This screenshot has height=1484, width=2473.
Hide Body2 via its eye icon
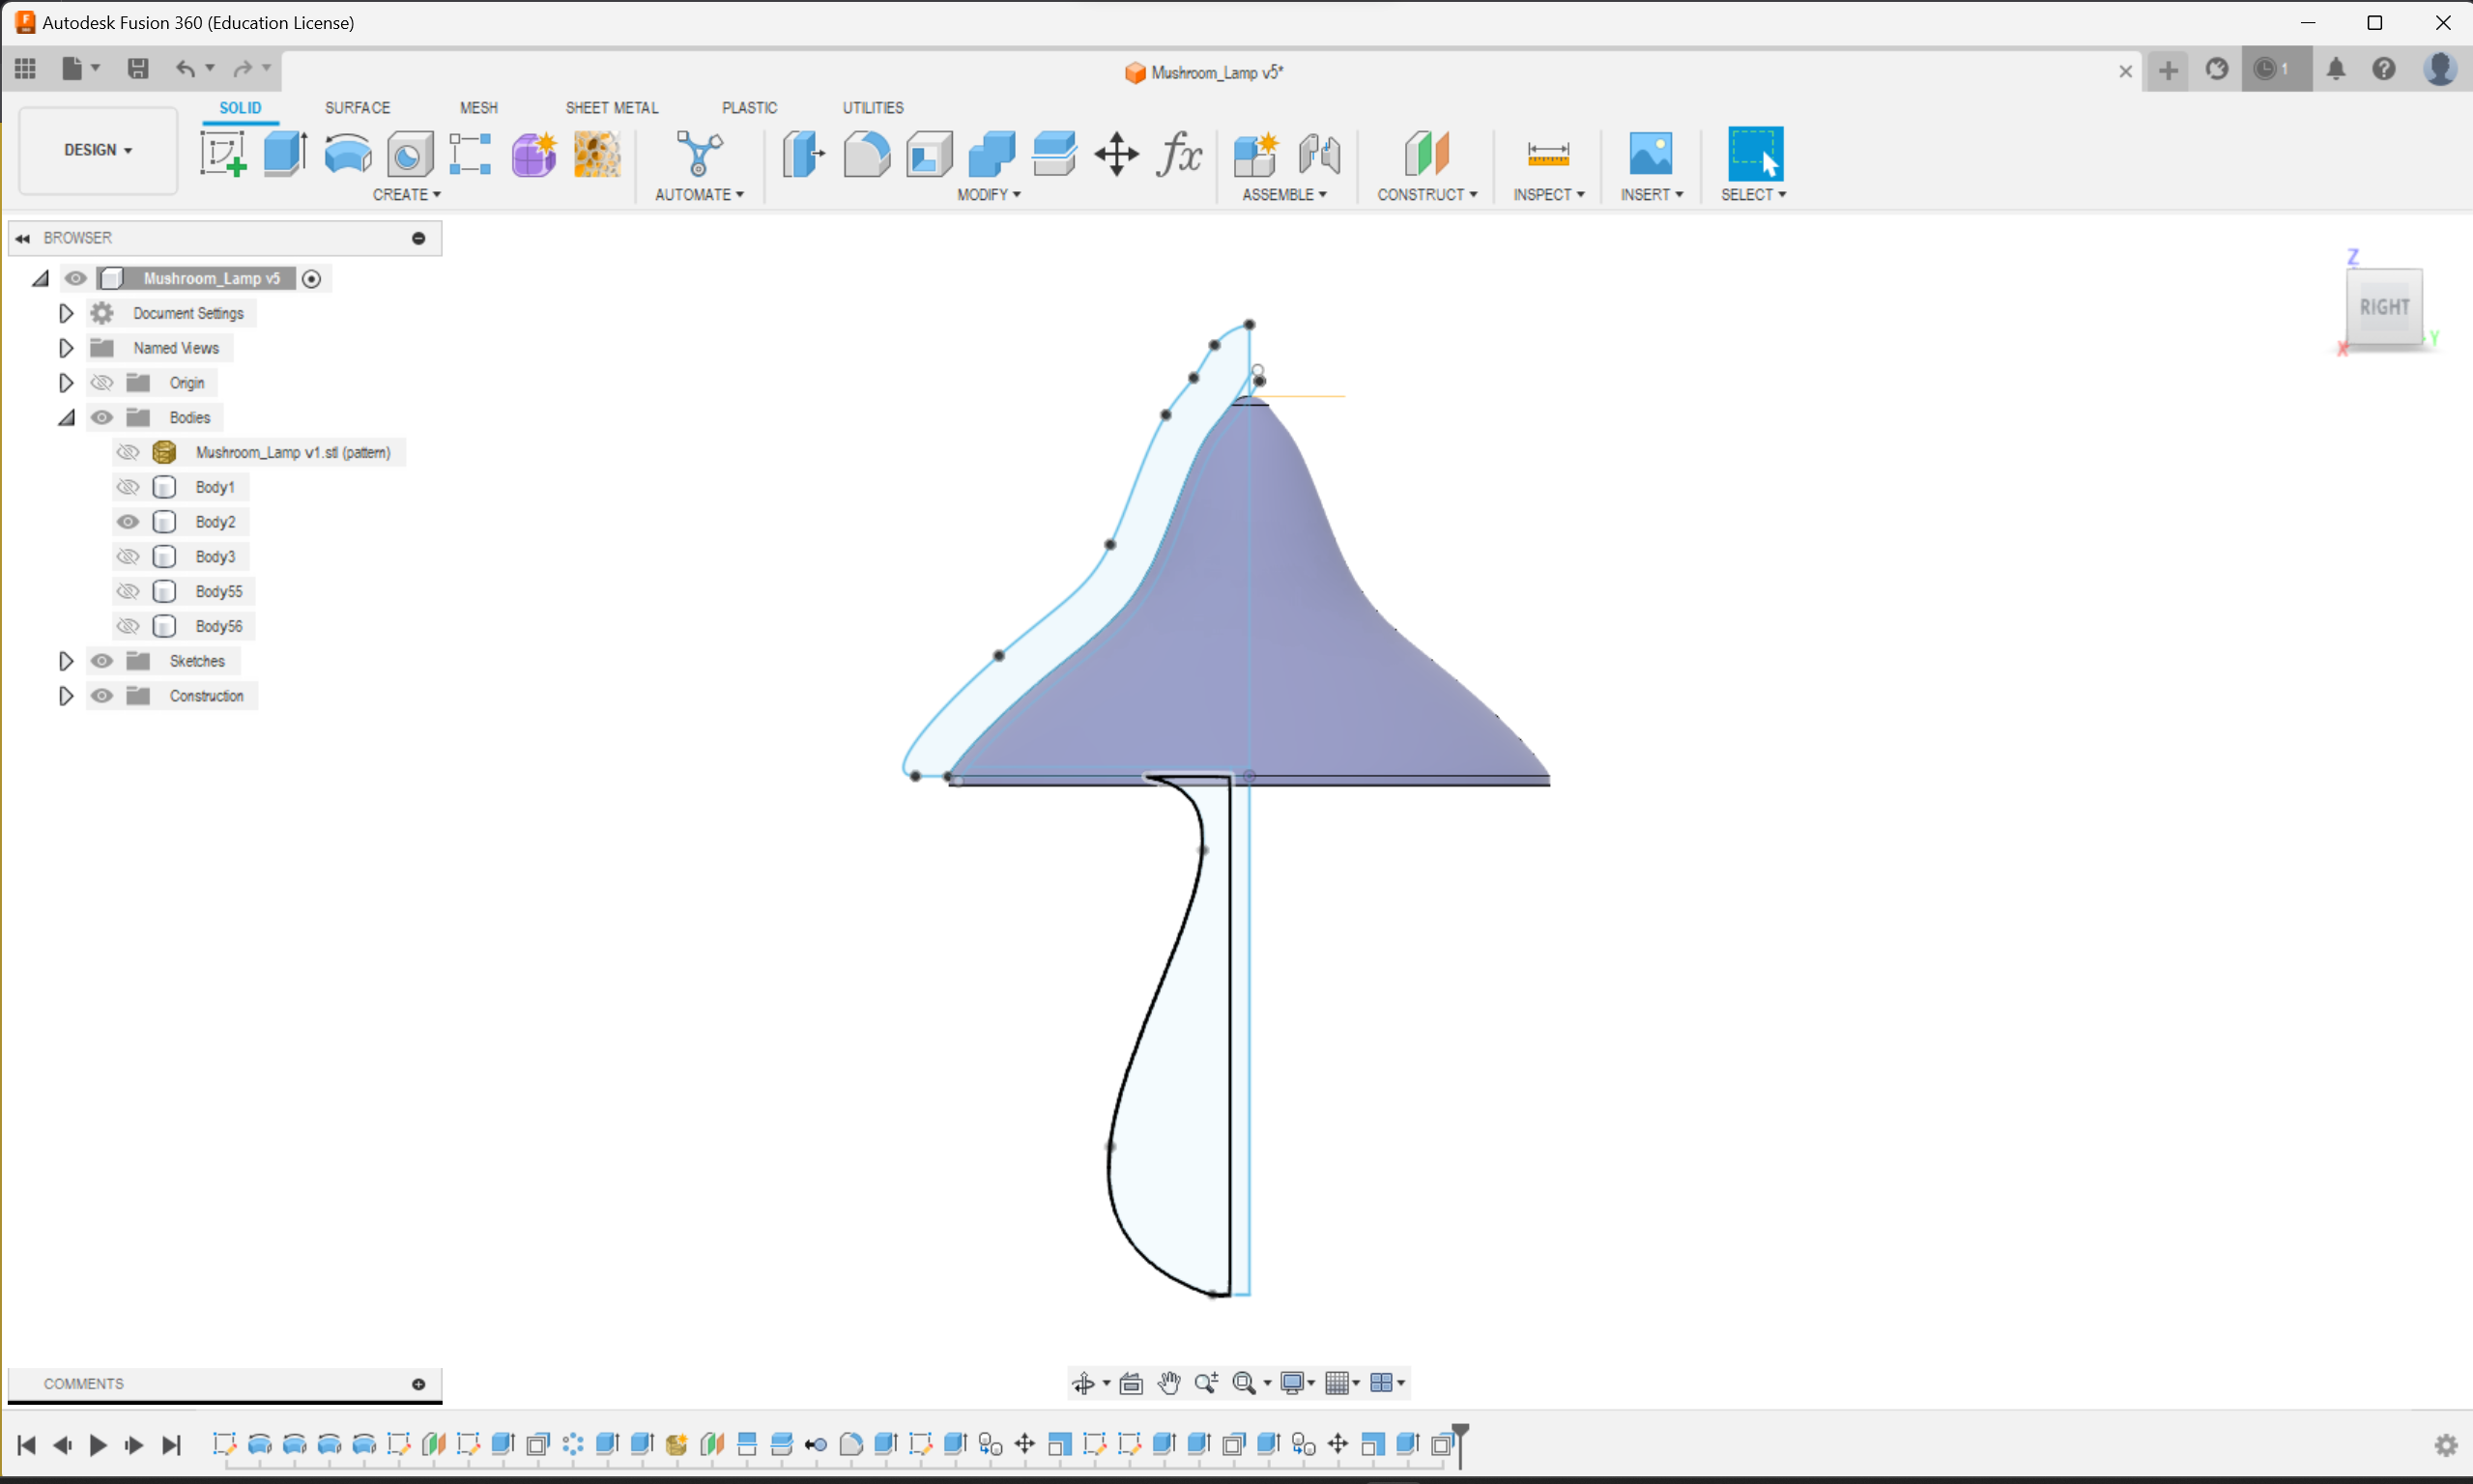click(x=128, y=522)
